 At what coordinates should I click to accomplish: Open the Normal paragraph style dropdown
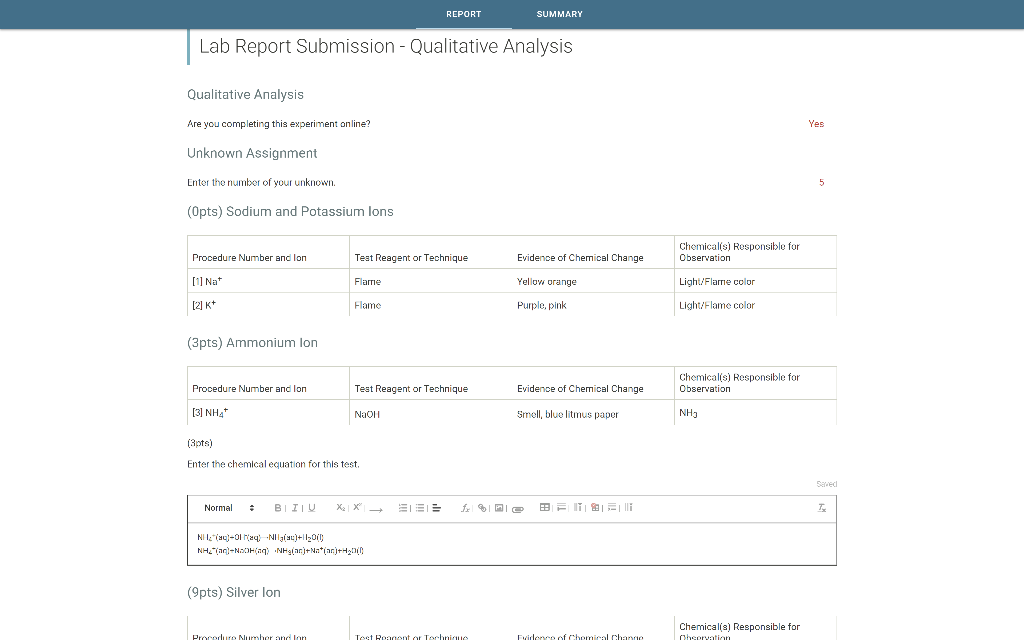(220, 507)
